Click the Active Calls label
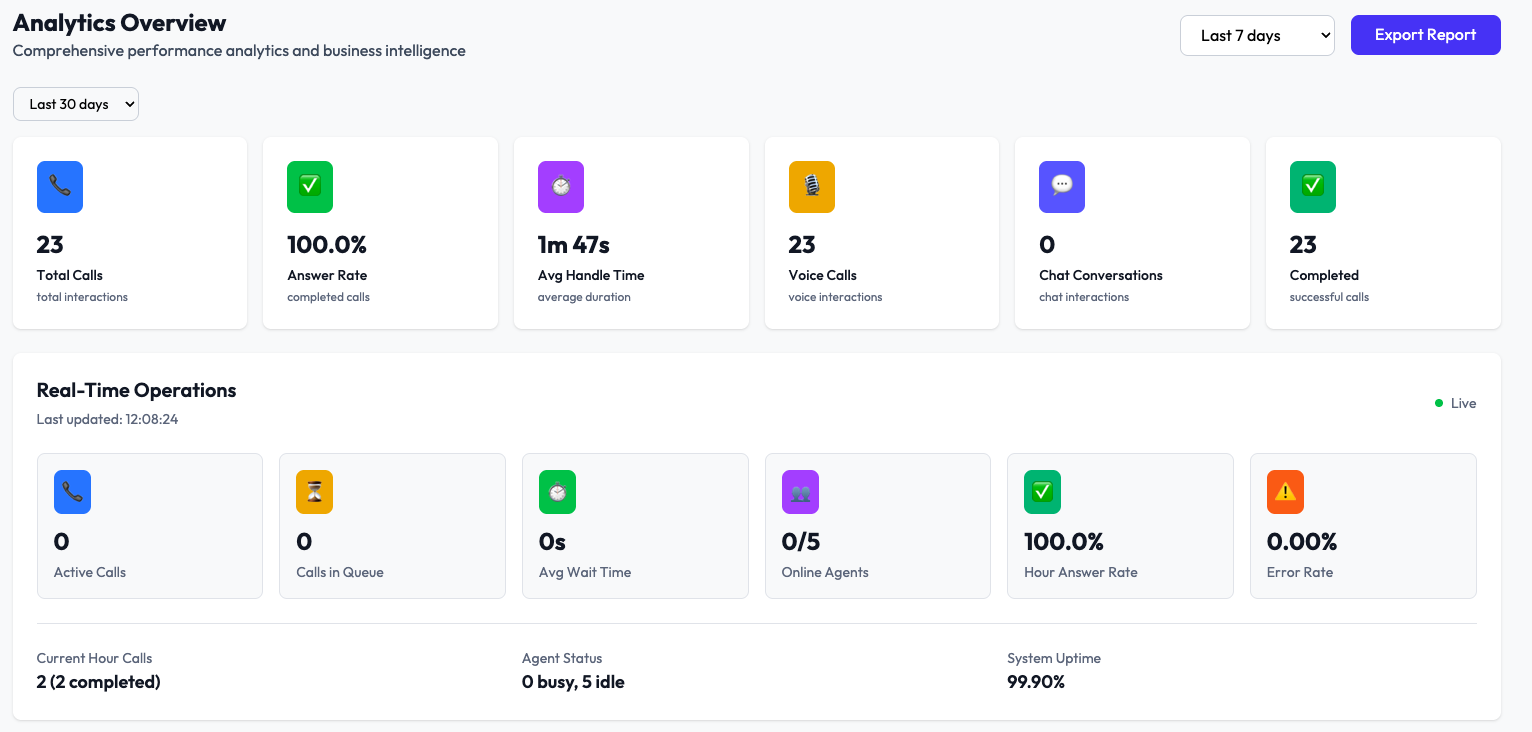The image size is (1532, 732). point(90,572)
